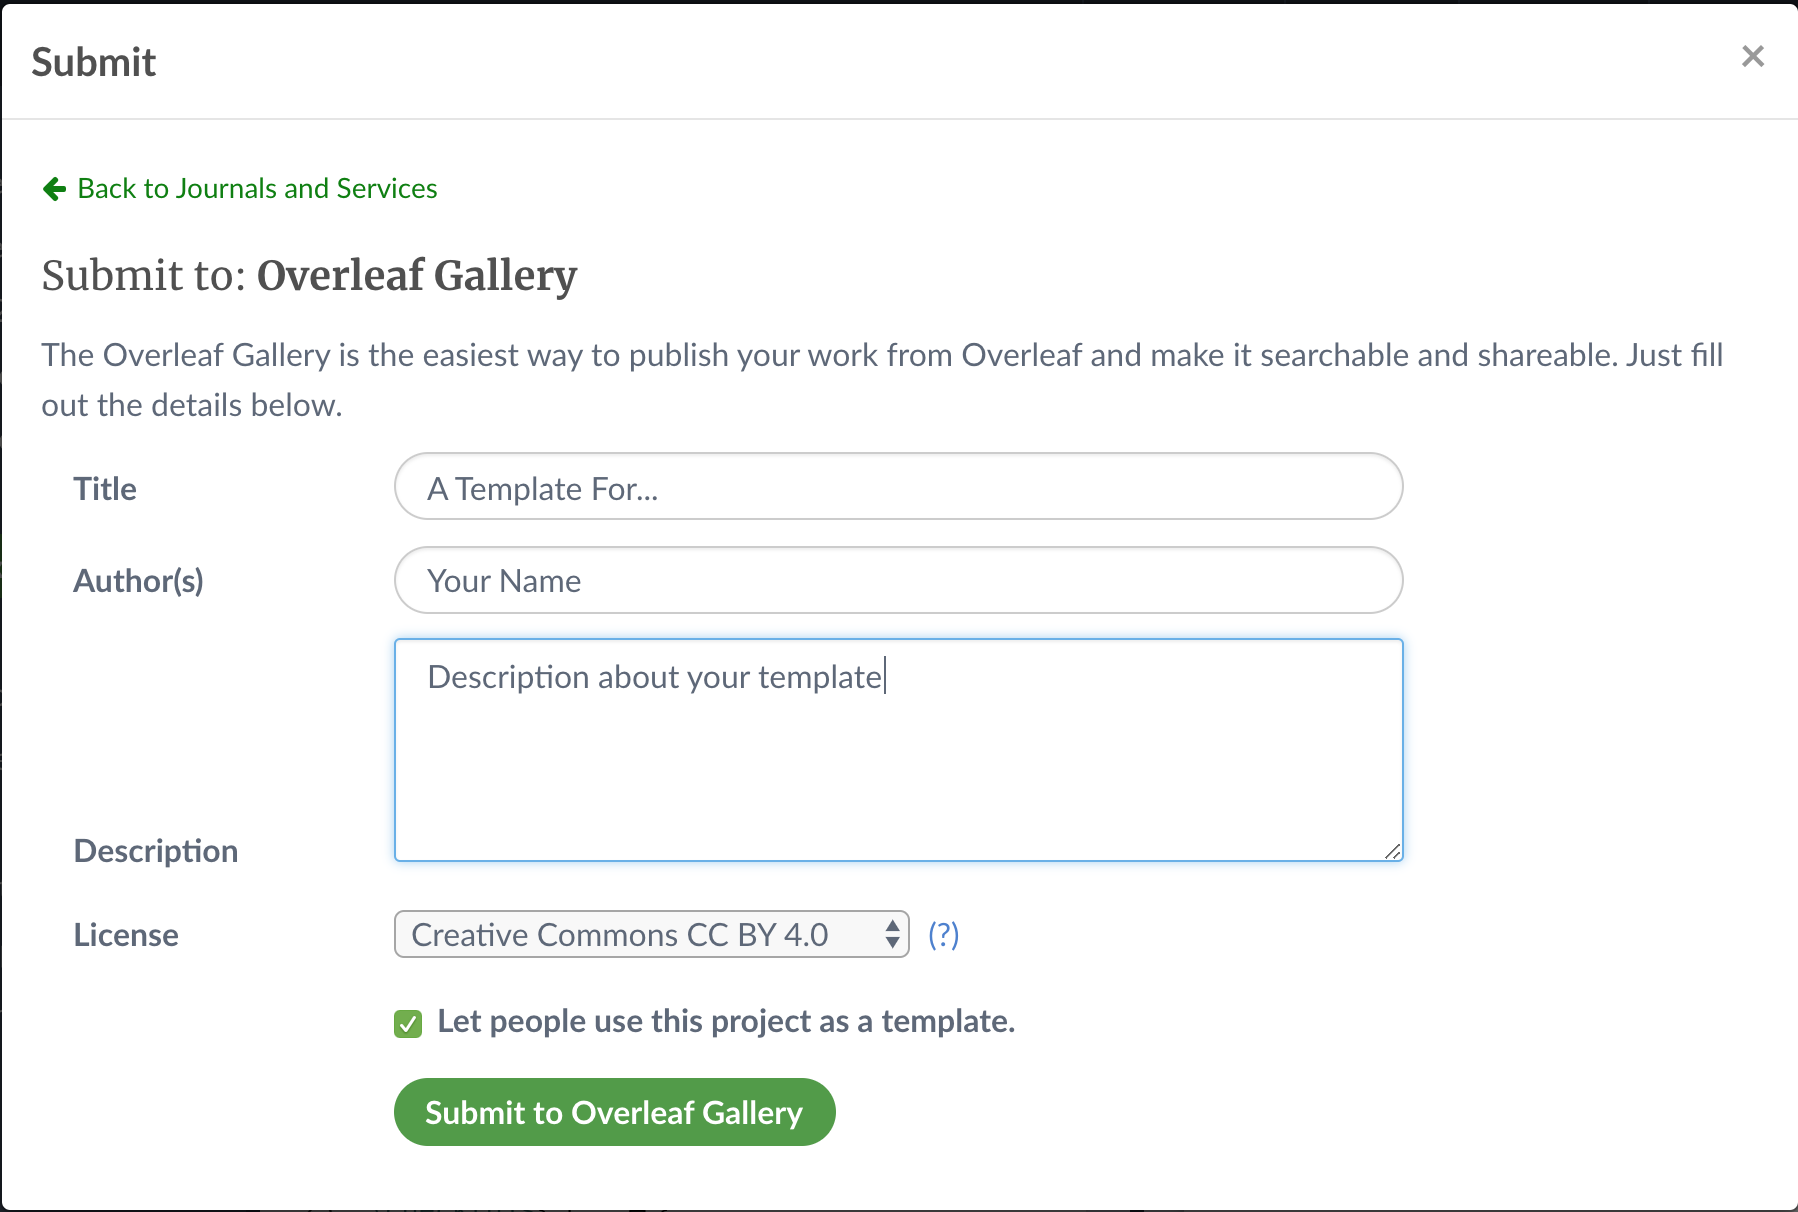Click the green back arrow icon
1798x1212 pixels.
click(x=54, y=188)
